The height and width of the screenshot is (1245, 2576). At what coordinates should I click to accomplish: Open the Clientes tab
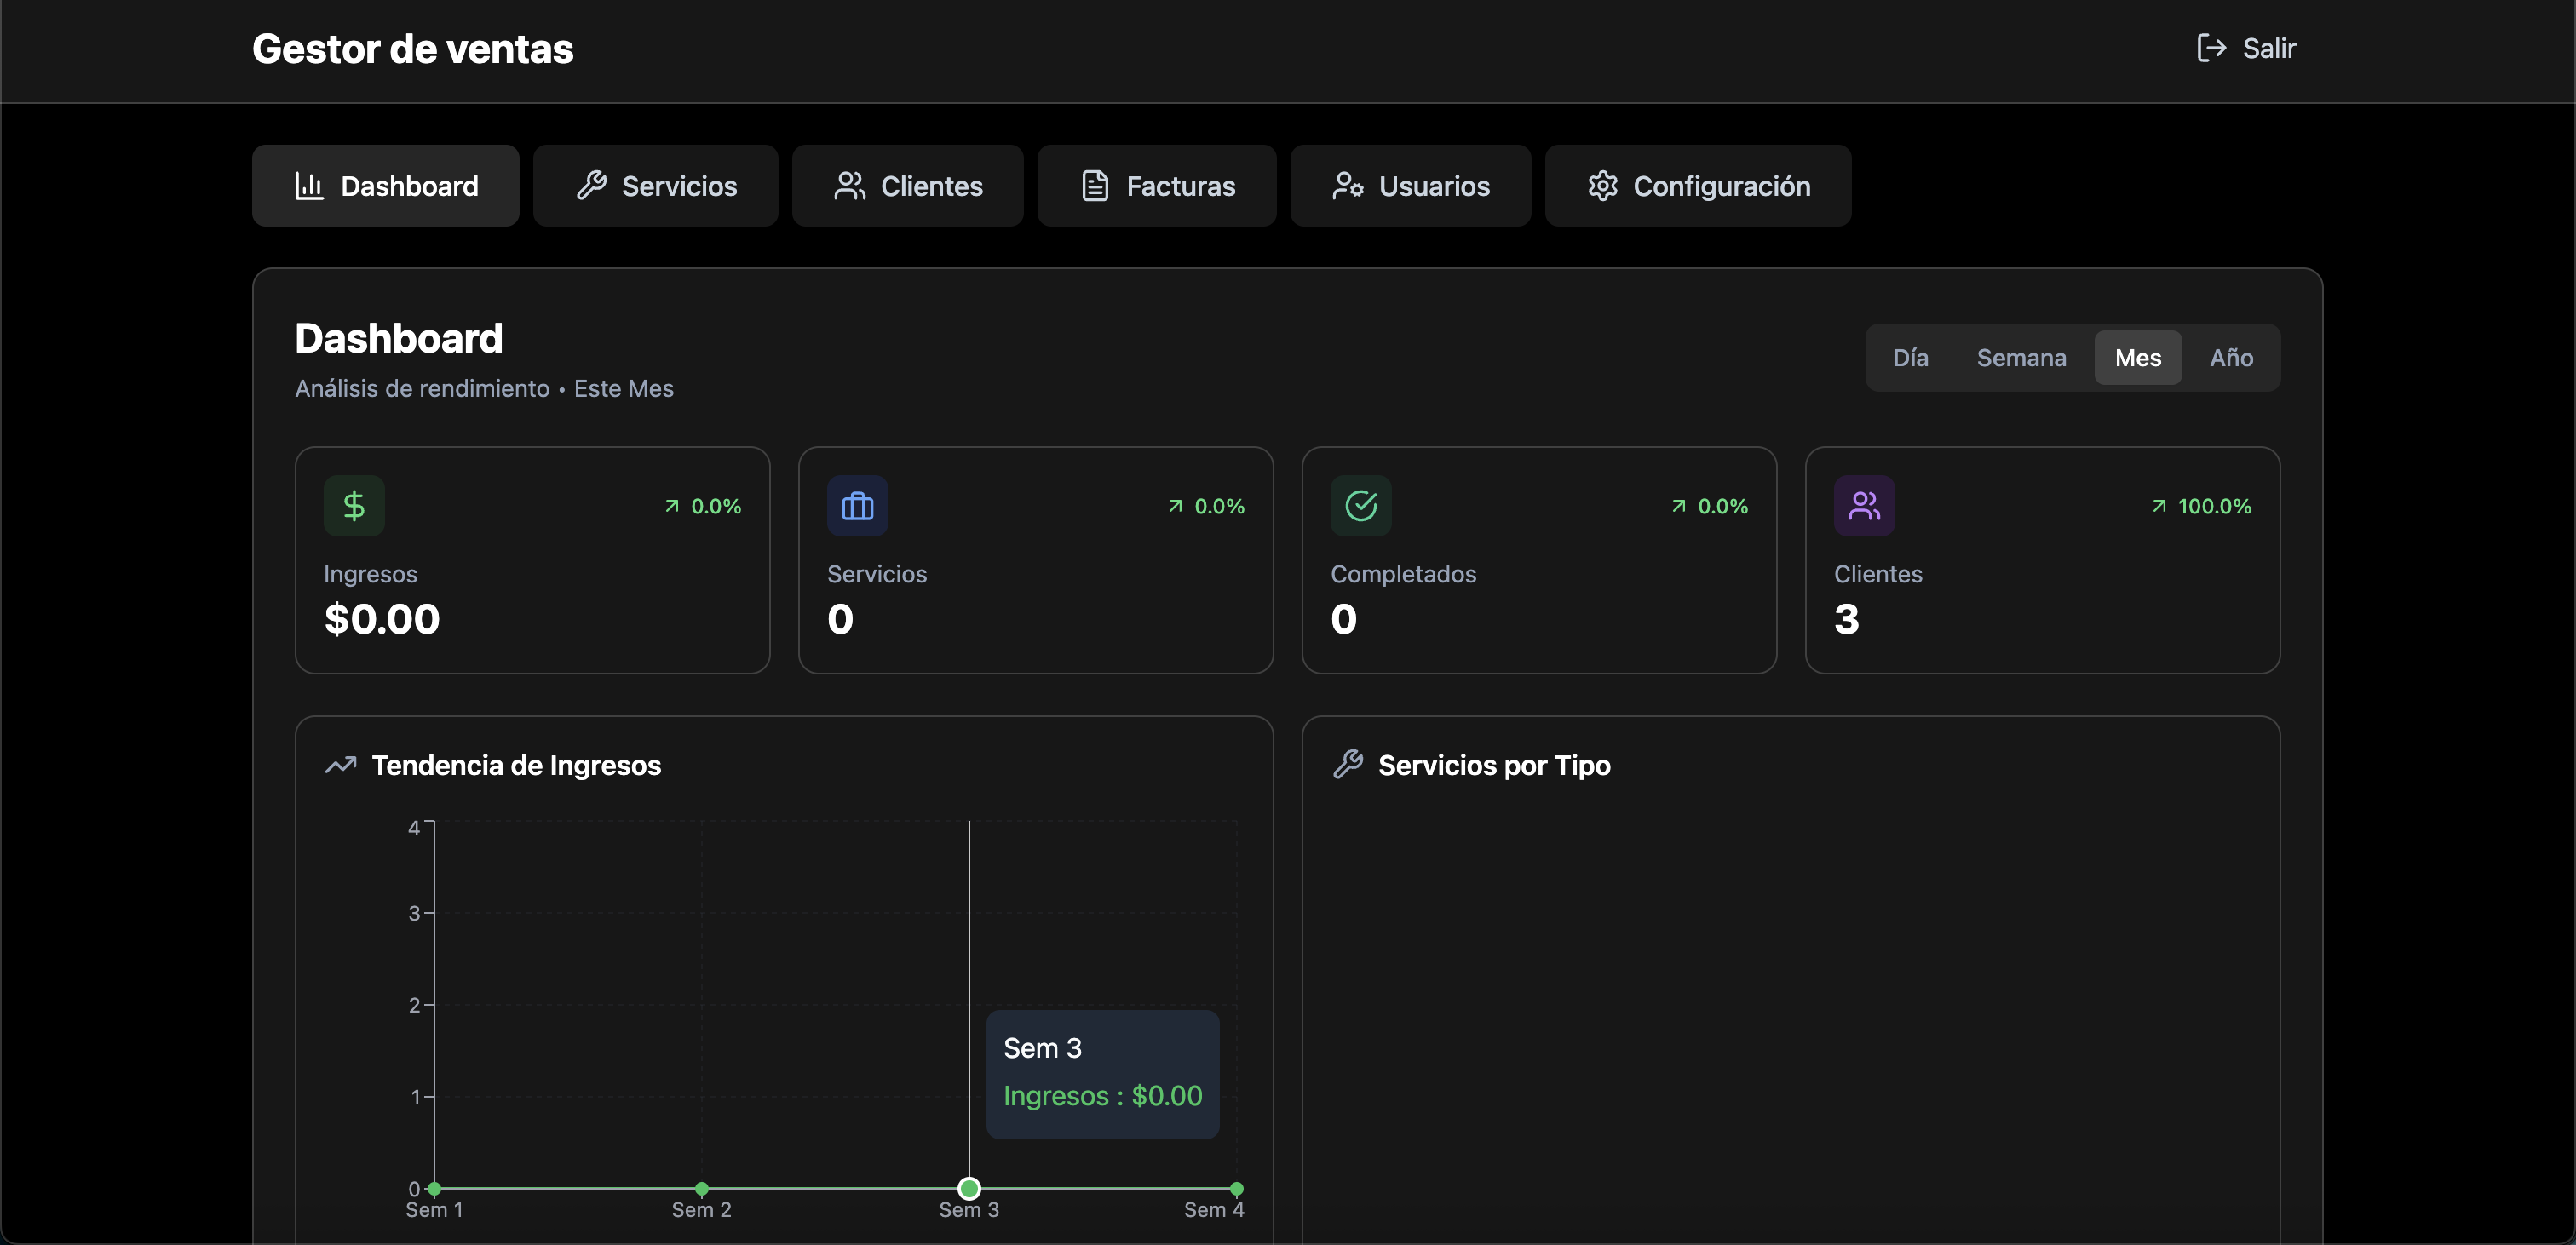coord(908,186)
